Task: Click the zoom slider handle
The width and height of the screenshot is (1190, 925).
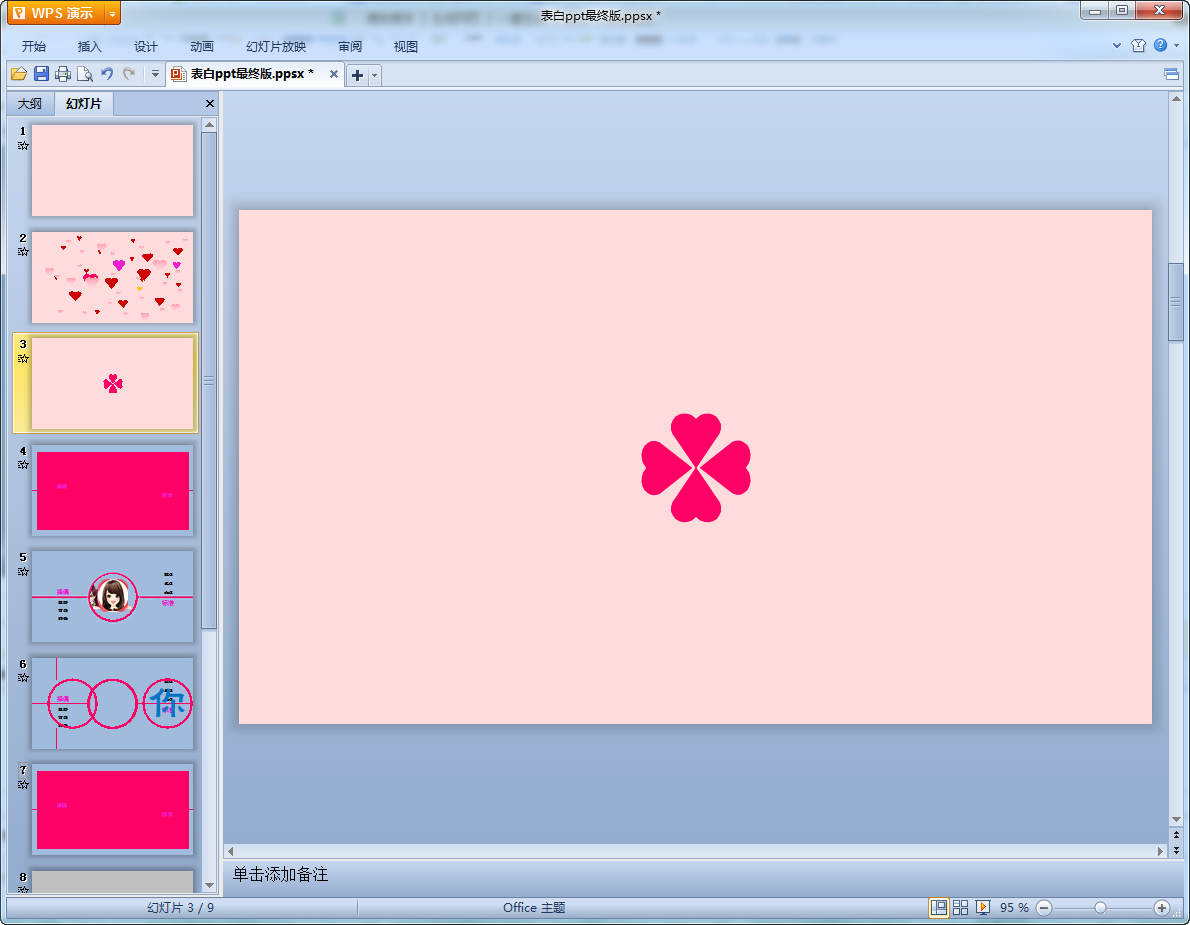Action: pos(1100,907)
